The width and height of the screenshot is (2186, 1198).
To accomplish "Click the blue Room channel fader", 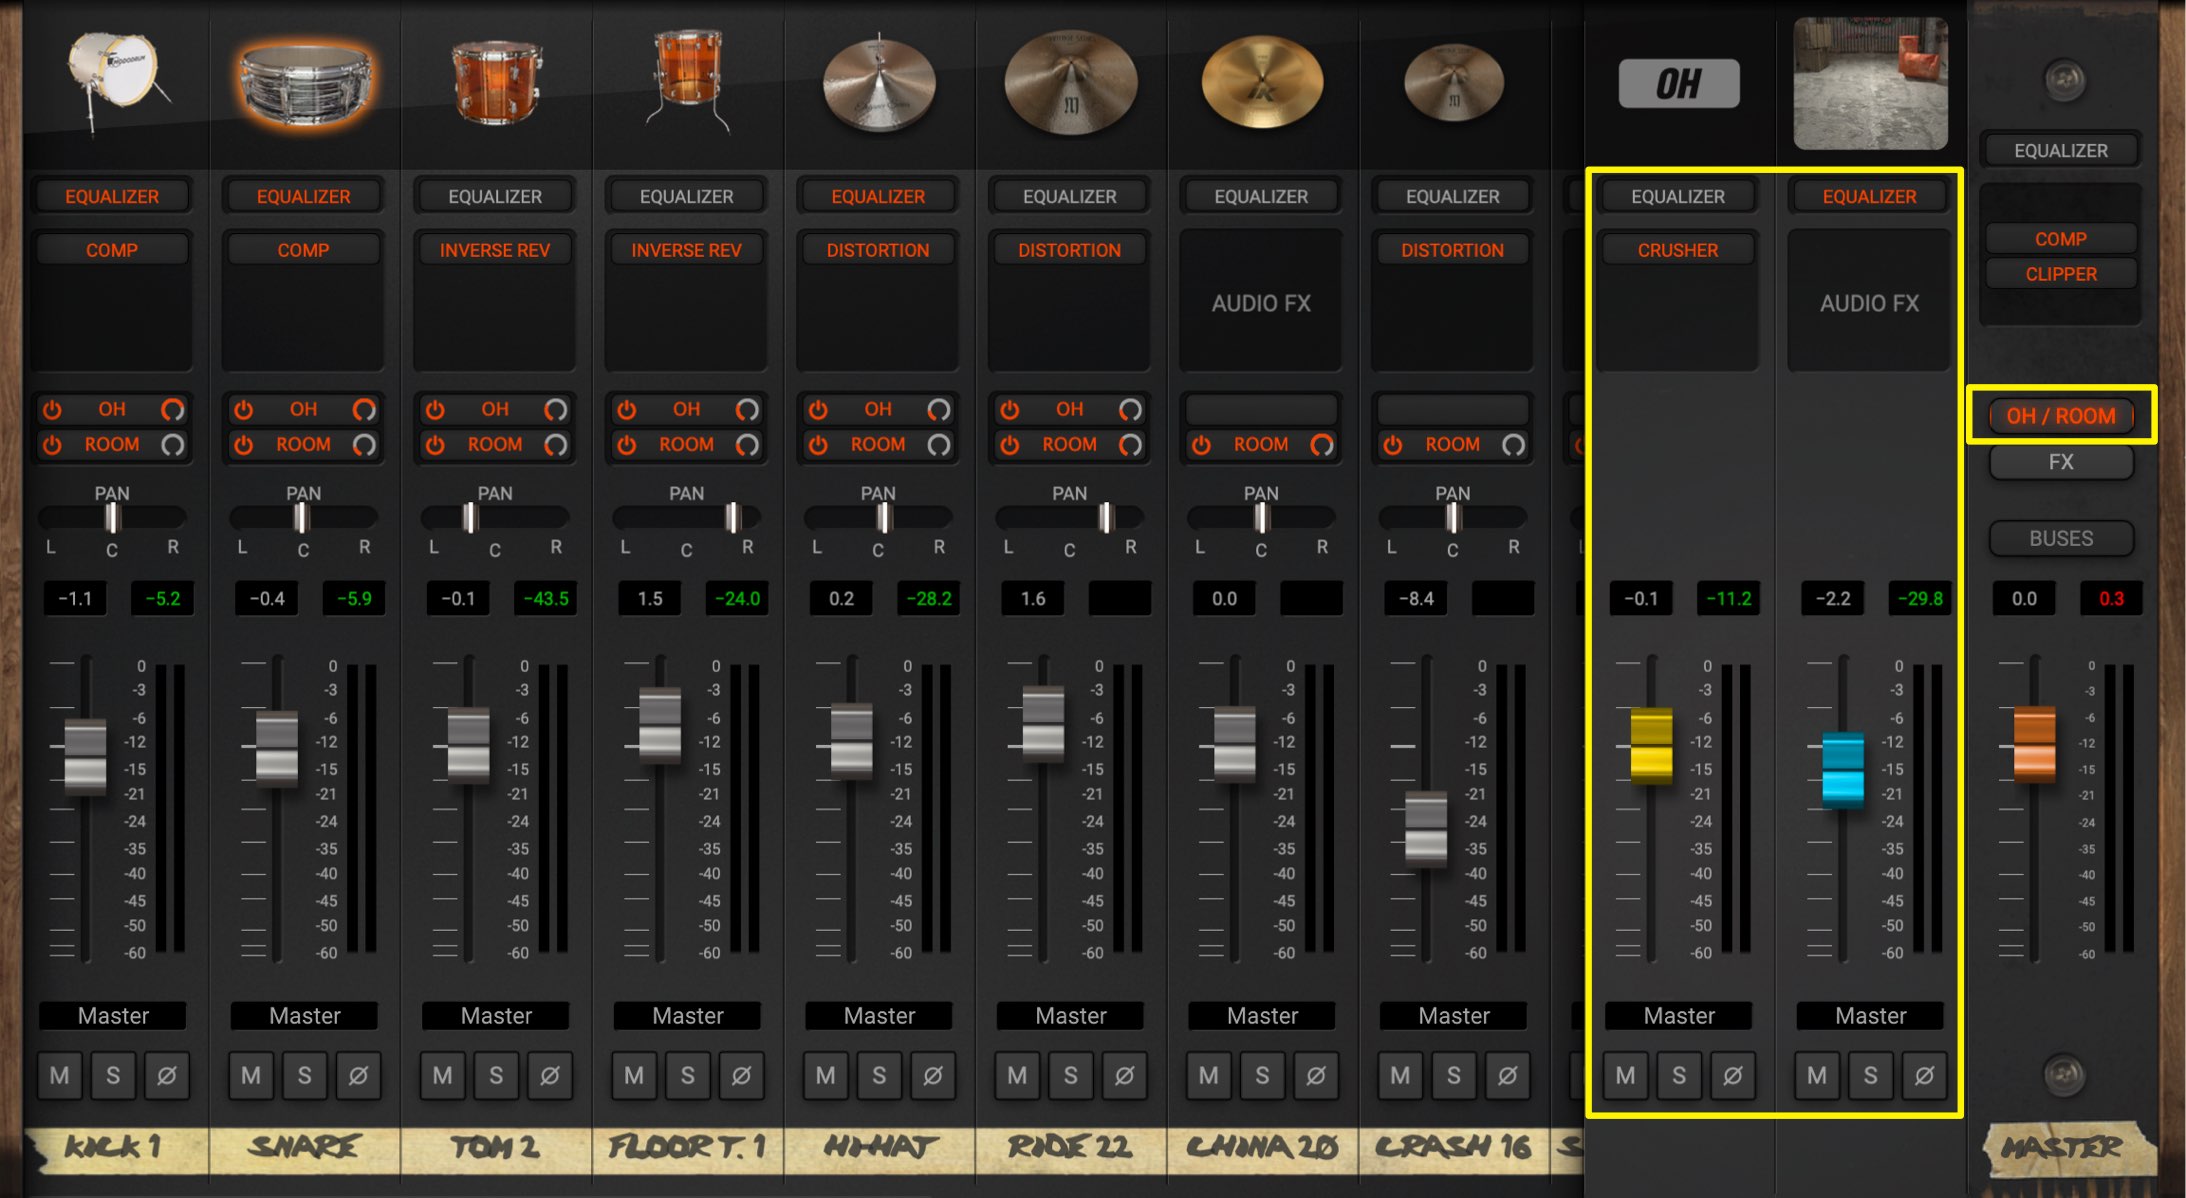I will (1842, 770).
